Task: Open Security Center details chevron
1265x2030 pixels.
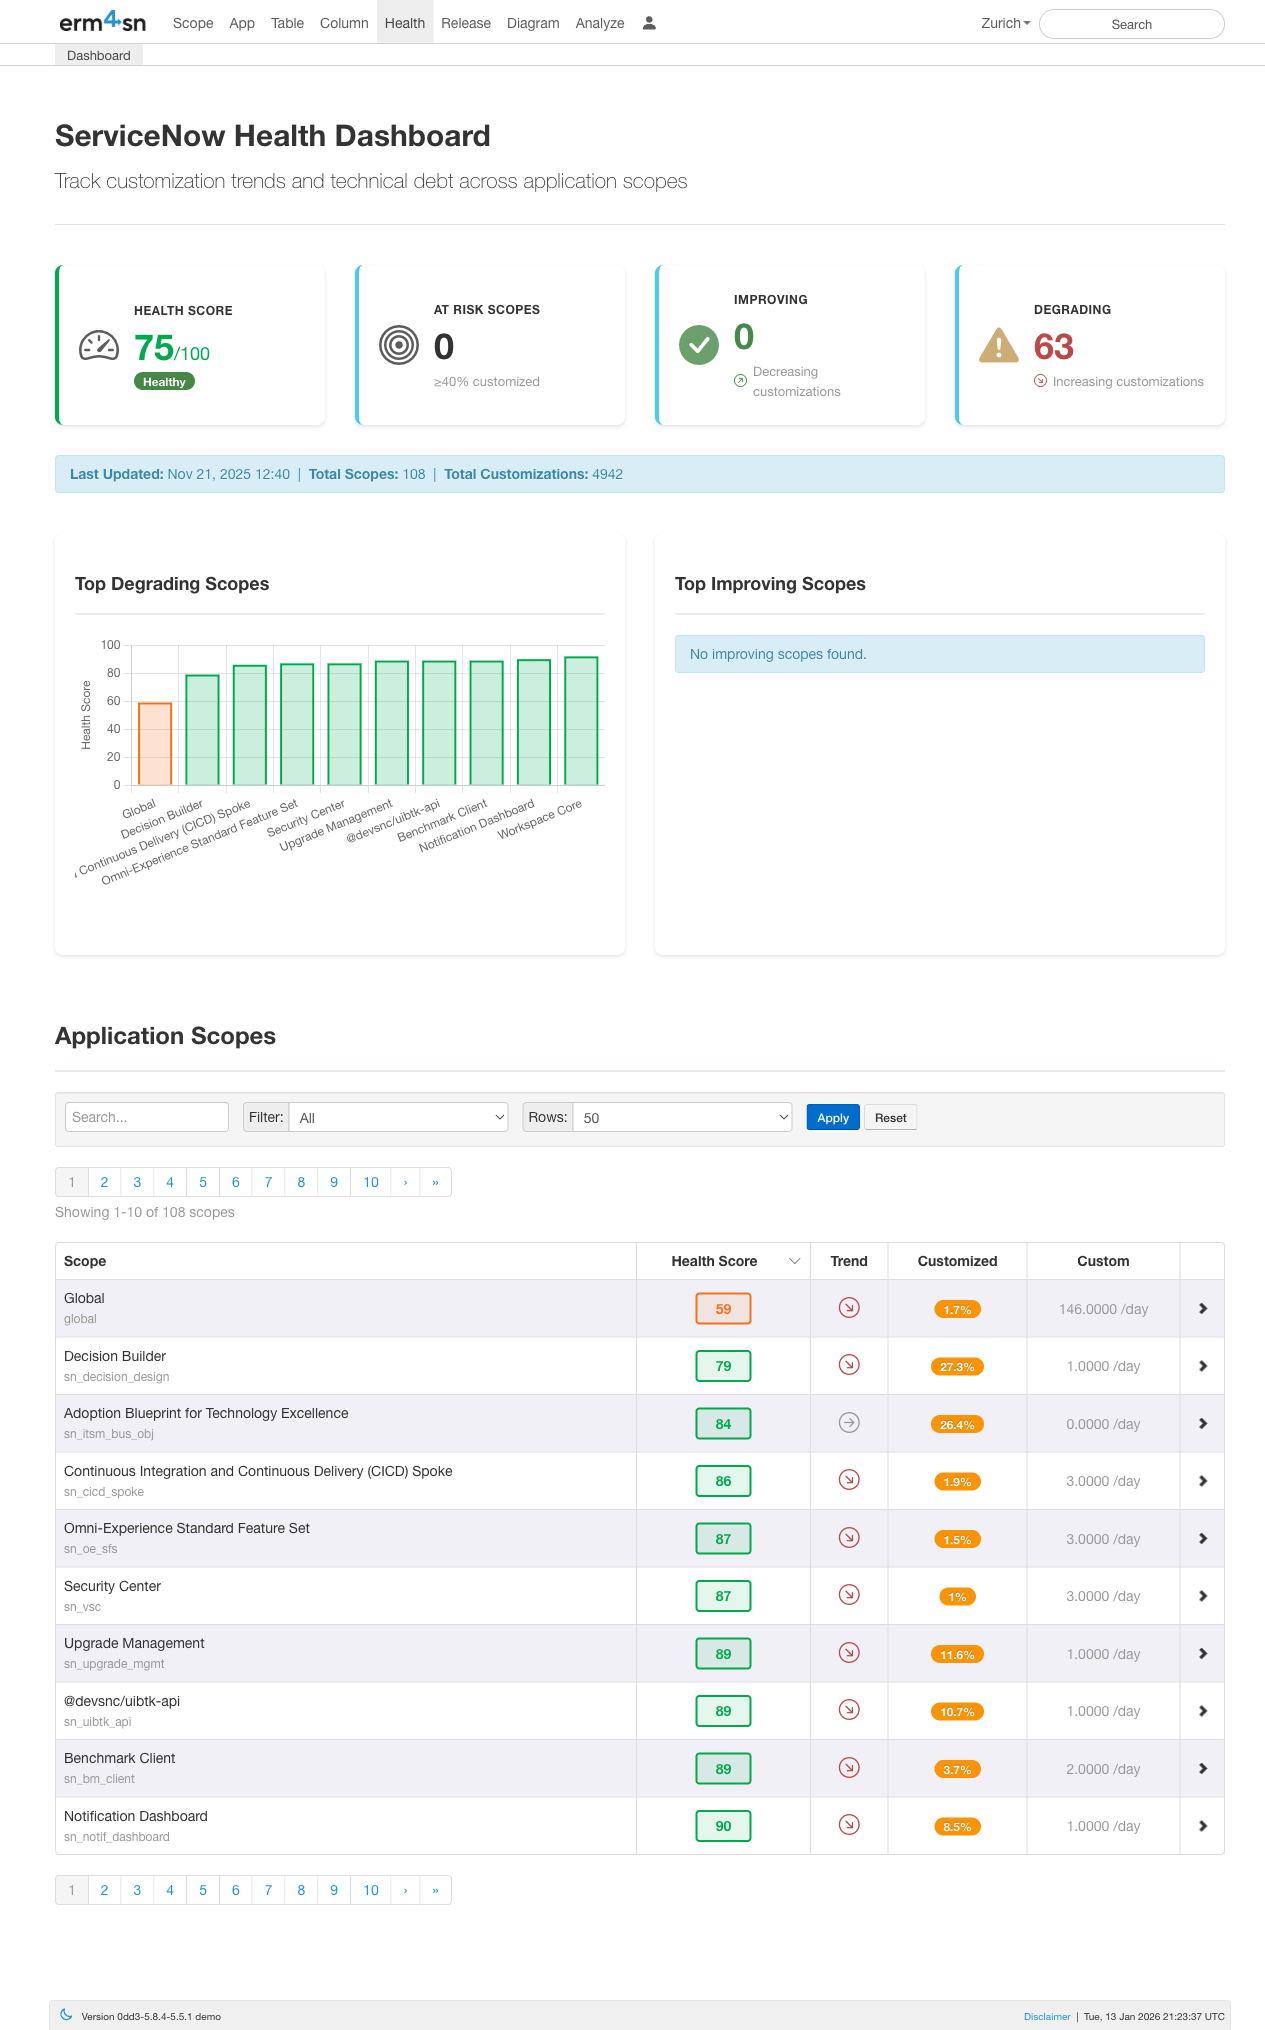Action: [x=1203, y=1596]
